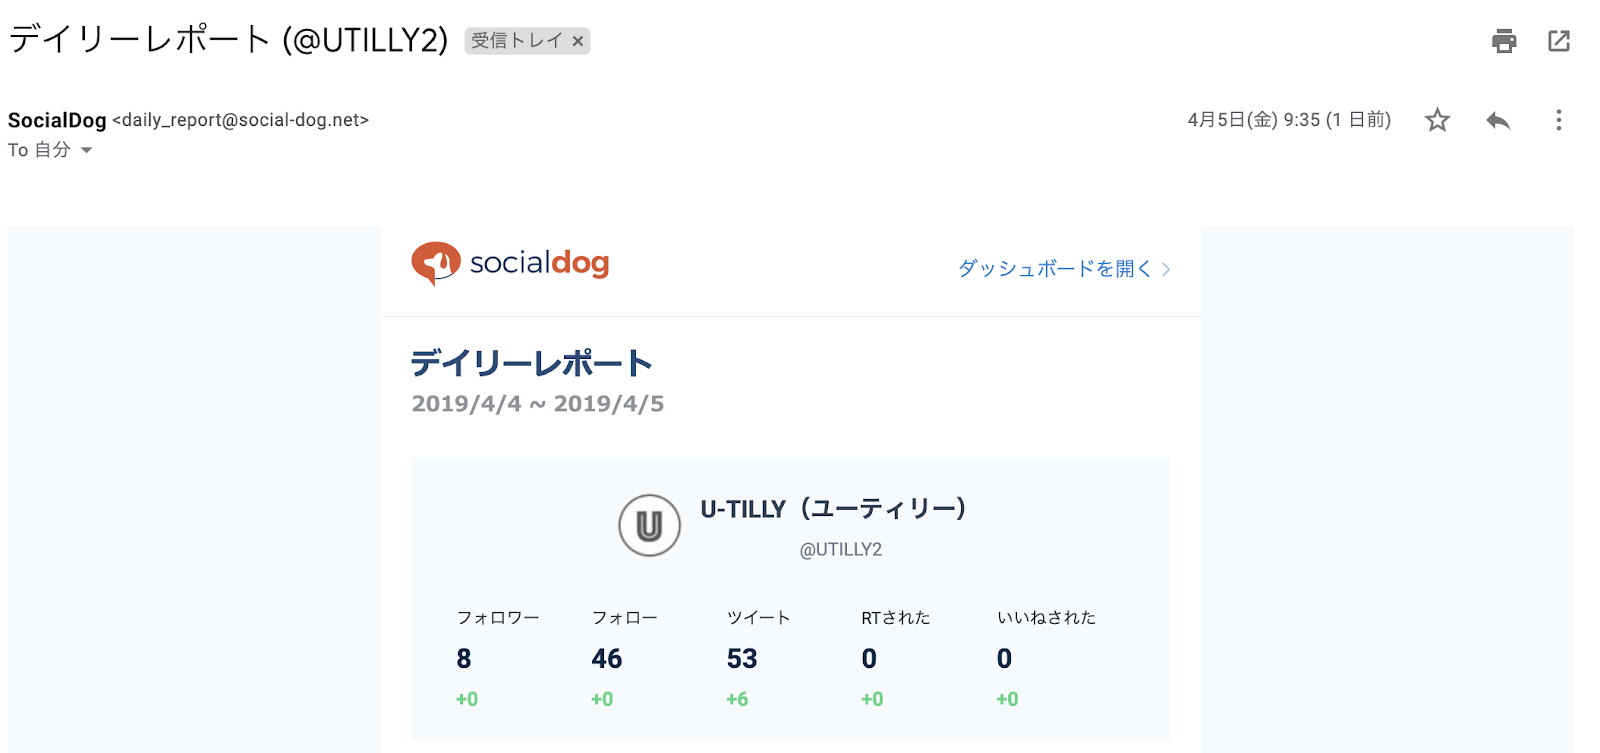Click the U-TILLY profile avatar
1600x753 pixels.
tap(649, 525)
